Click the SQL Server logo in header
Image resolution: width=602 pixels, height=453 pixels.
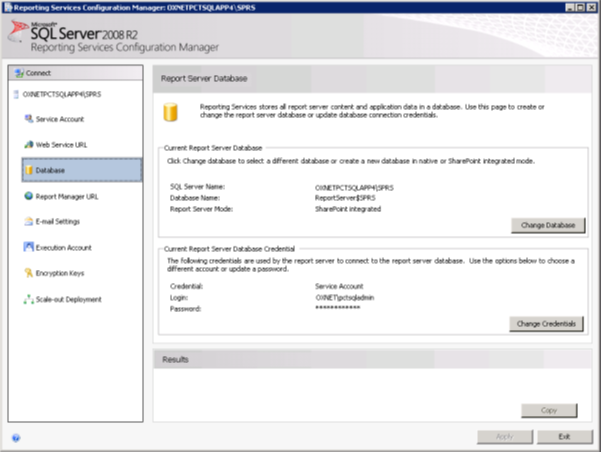coord(18,31)
